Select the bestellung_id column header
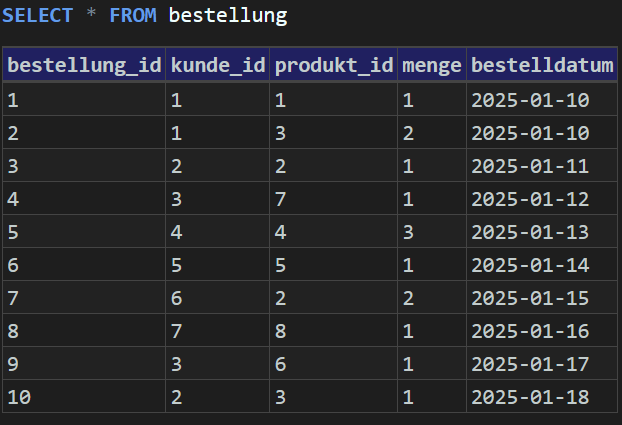Viewport: 622px width, 425px height. point(84,65)
